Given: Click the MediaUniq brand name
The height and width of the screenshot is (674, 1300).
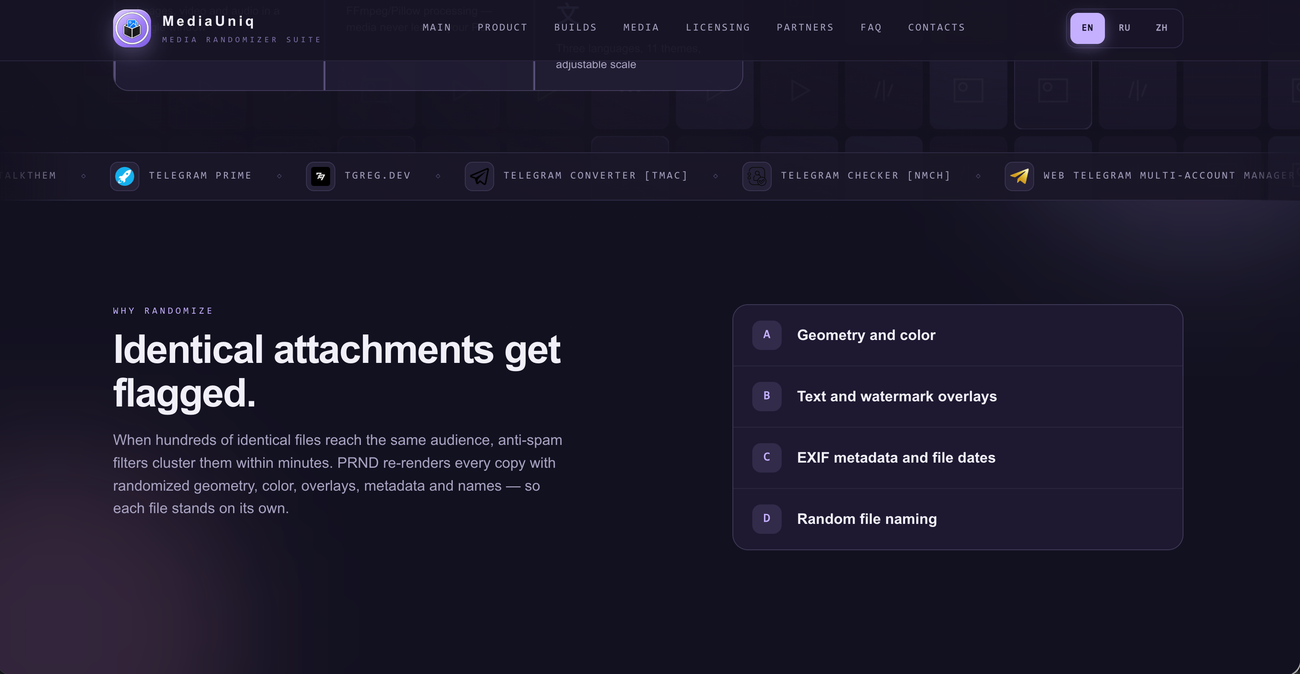Looking at the screenshot, I should click(209, 21).
